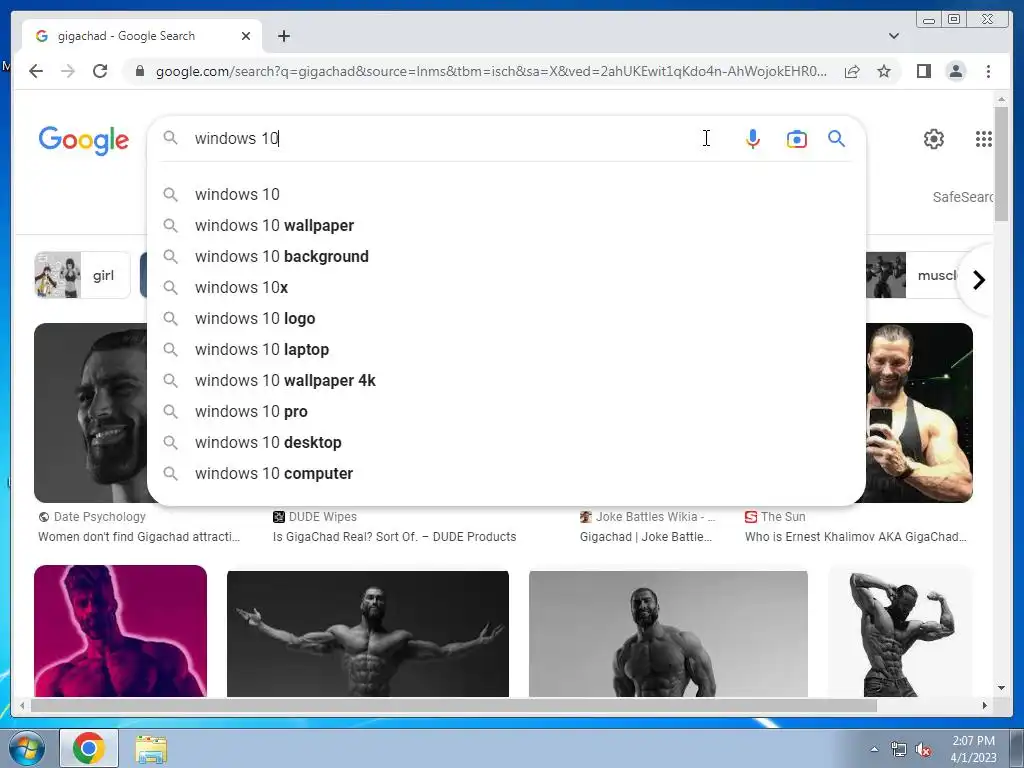The height and width of the screenshot is (768, 1024).
Task: Click the 'girl' filter chip
Action: click(x=82, y=275)
